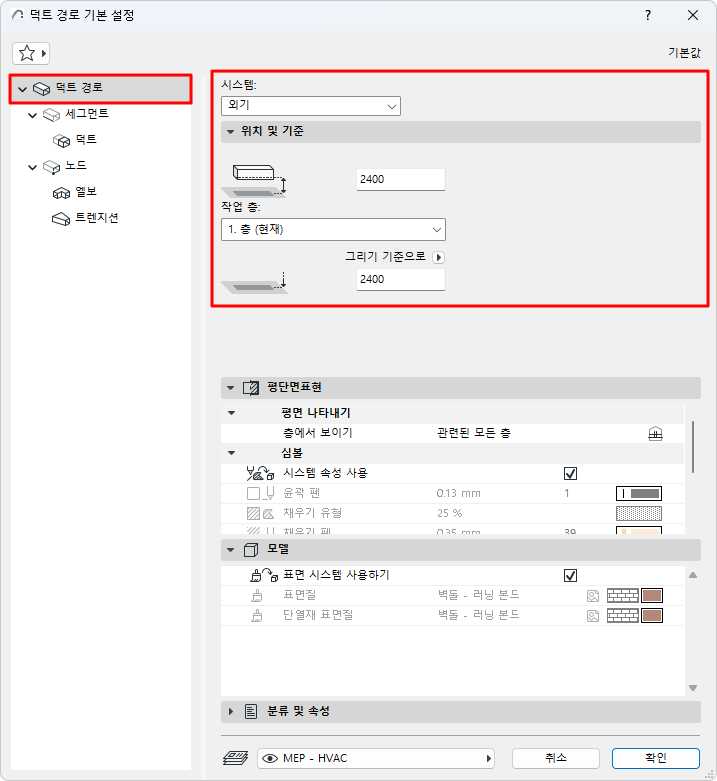Screen dimensions: 717x781
Task: Open the 작업 층 dropdown
Action: (333, 230)
